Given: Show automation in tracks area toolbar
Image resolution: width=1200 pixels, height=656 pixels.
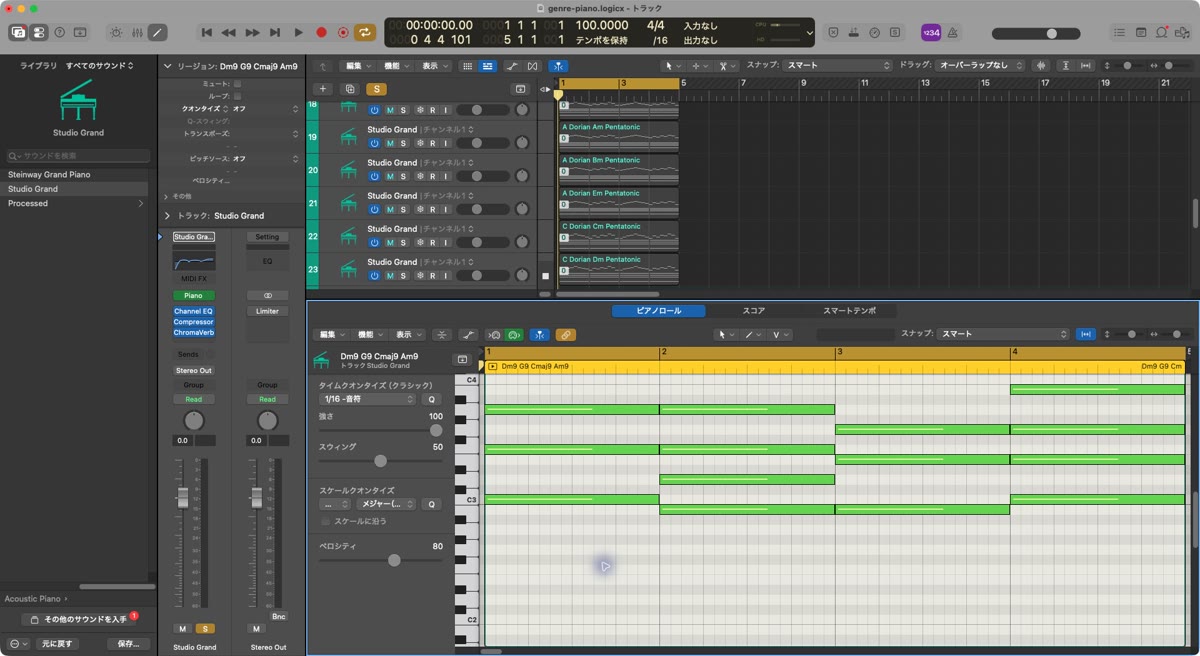Looking at the screenshot, I should pos(512,66).
